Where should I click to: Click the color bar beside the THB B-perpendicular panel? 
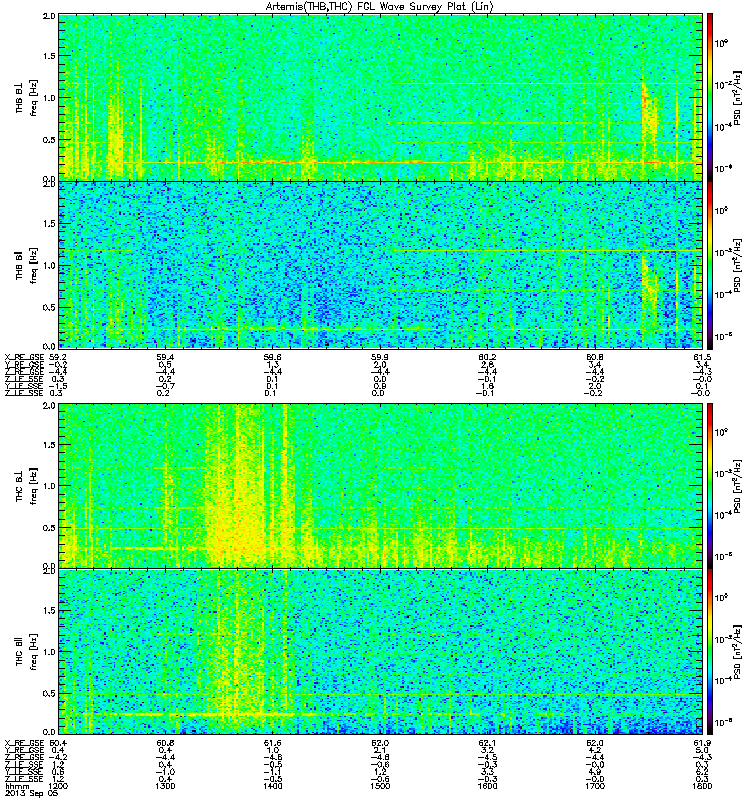710,97
